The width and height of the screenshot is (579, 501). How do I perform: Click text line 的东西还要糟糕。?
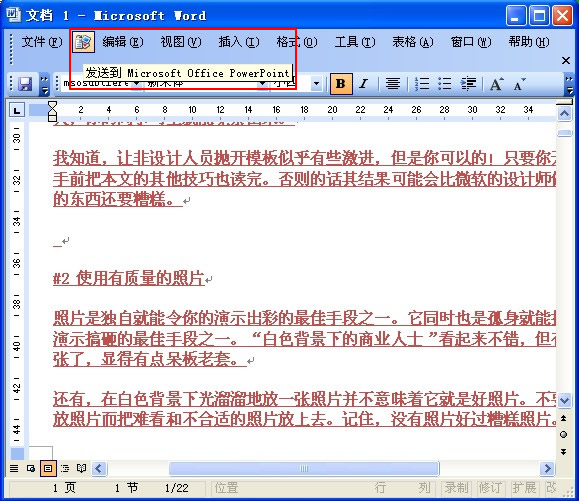118,199
